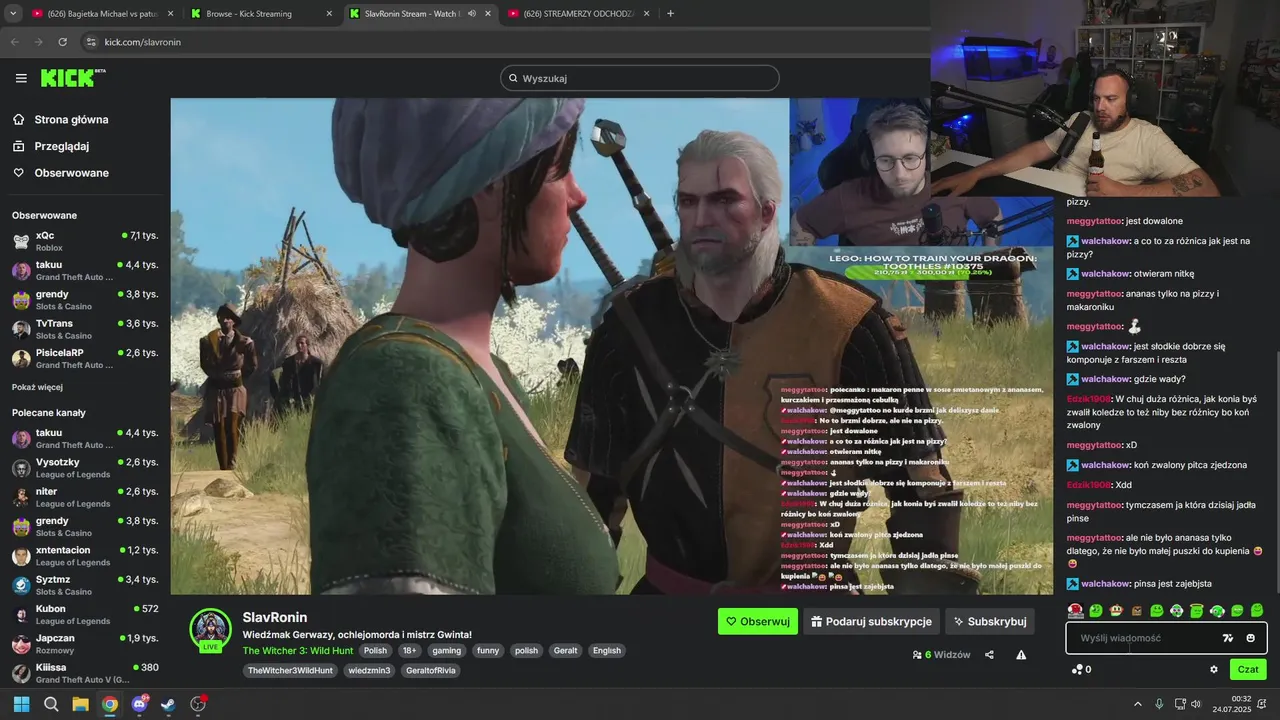1280x720 pixels.
Task: Open niter recommended channel
Action: [x=85, y=497]
